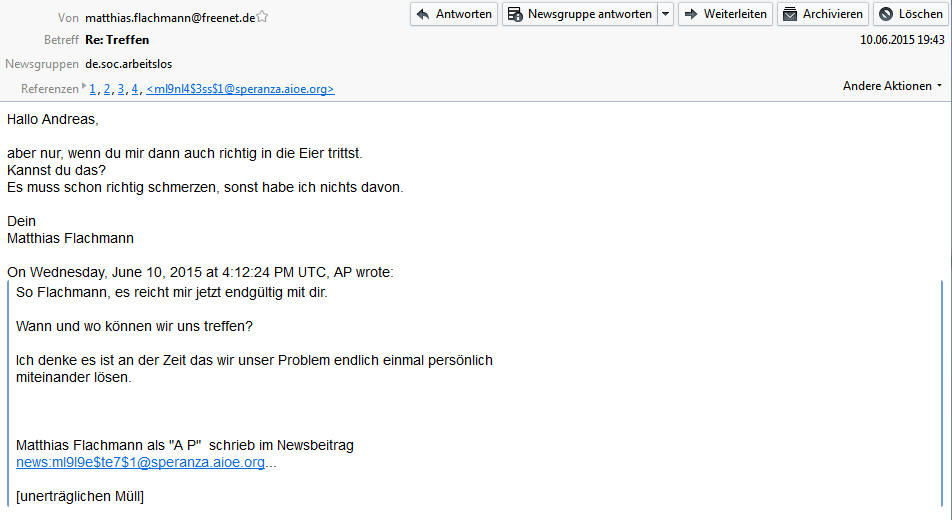Follow the news:ml9l9e$te7$1@speranza.aioe.org link

(140, 462)
